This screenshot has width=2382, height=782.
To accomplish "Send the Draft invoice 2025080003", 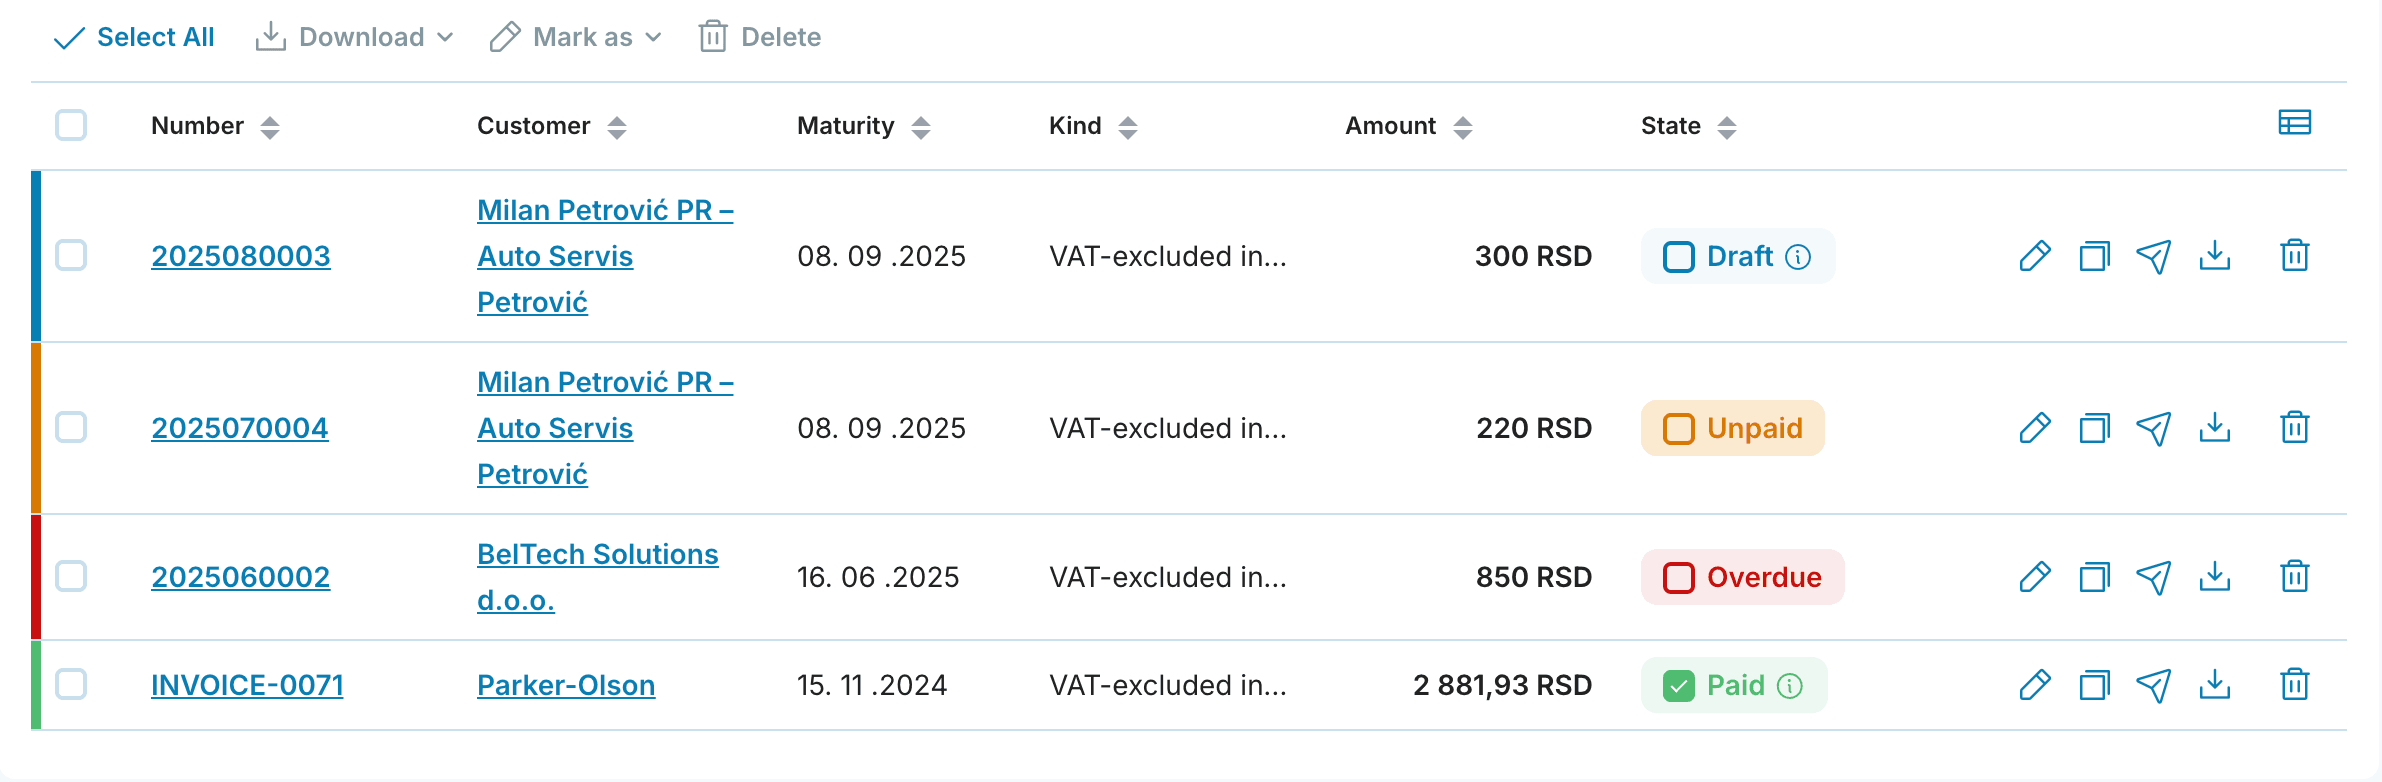I will click(x=2154, y=256).
